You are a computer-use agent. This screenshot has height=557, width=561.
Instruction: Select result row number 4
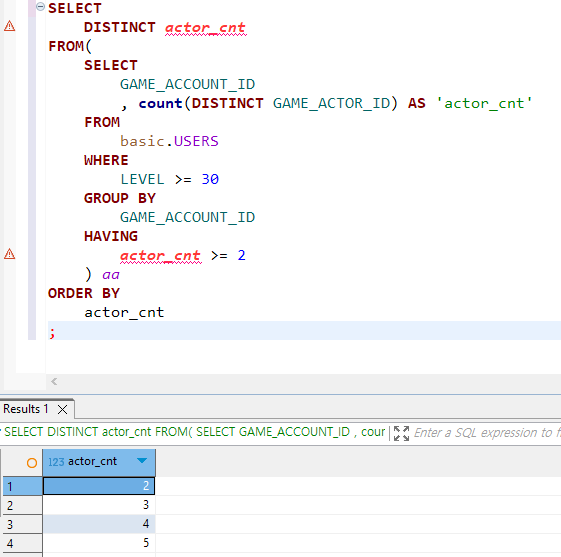click(x=23, y=543)
